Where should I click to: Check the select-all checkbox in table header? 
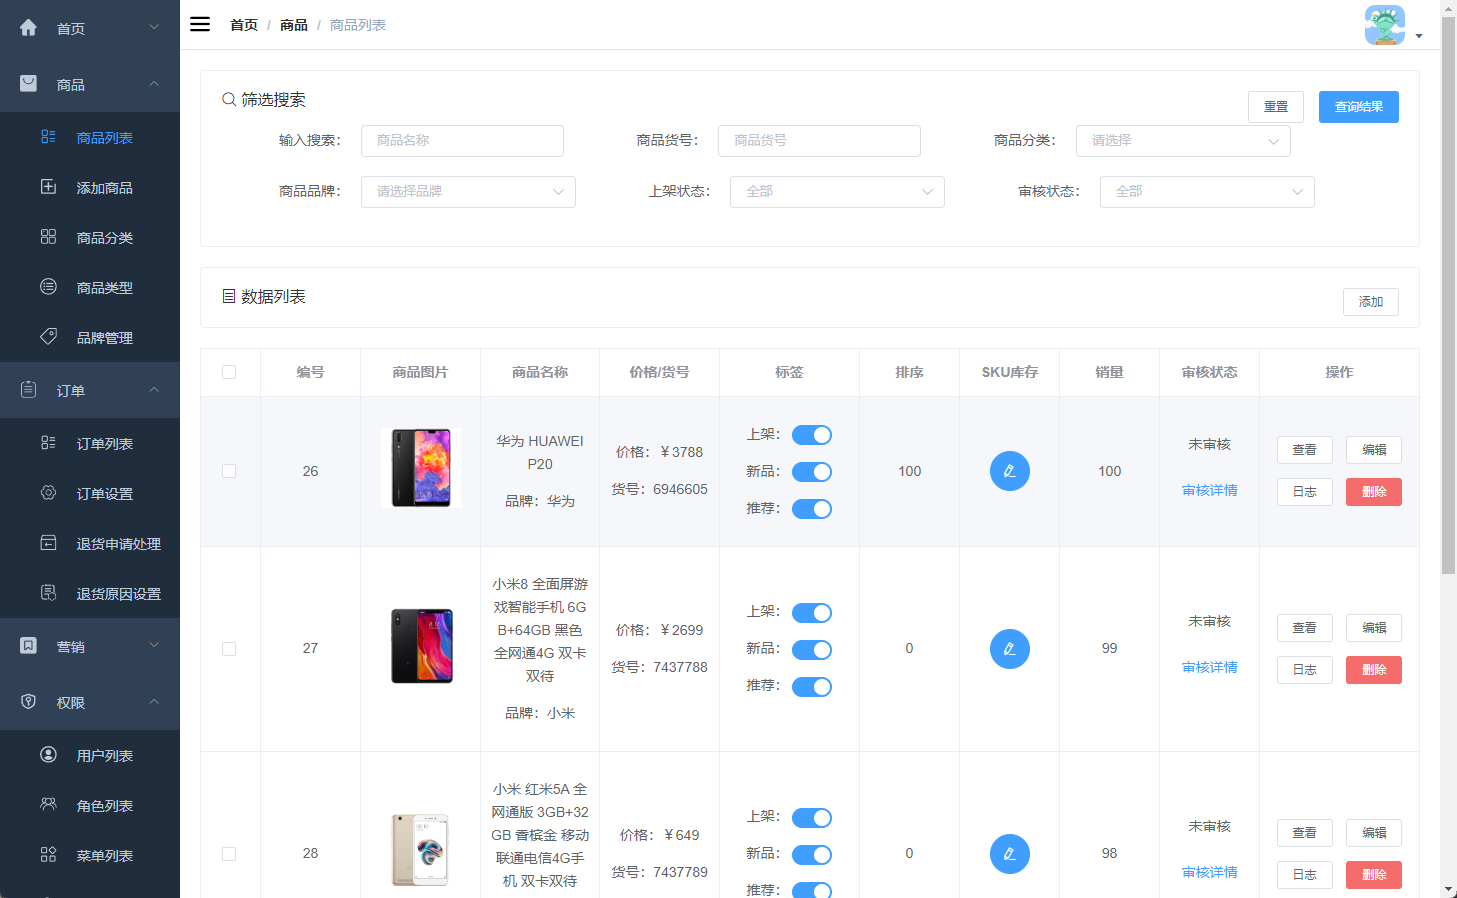click(229, 372)
